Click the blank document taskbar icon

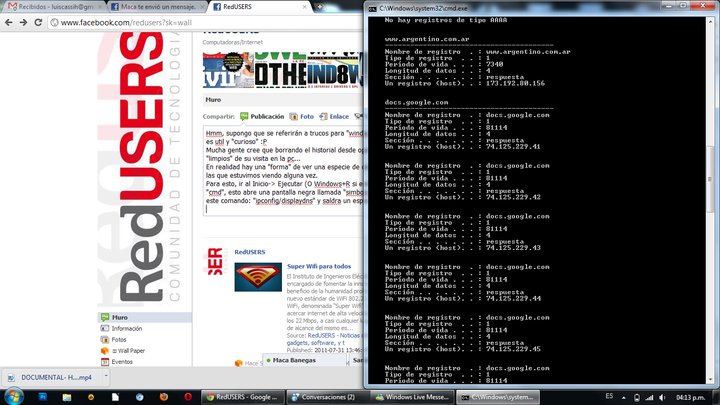(115, 397)
